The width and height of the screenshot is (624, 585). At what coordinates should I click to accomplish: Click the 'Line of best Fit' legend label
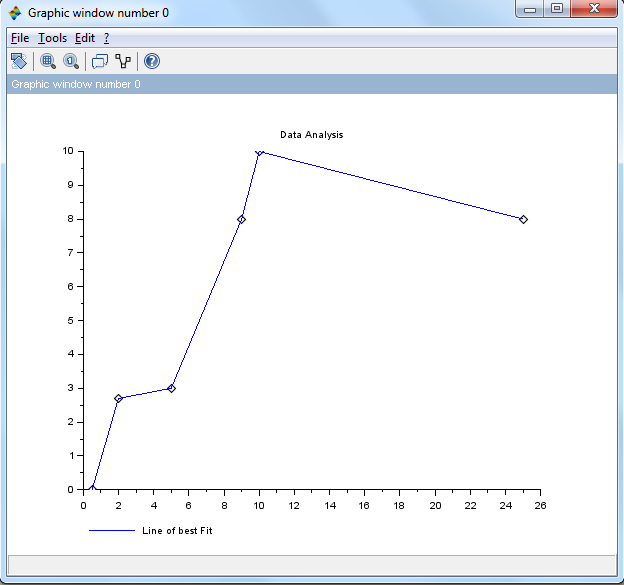coord(177,530)
